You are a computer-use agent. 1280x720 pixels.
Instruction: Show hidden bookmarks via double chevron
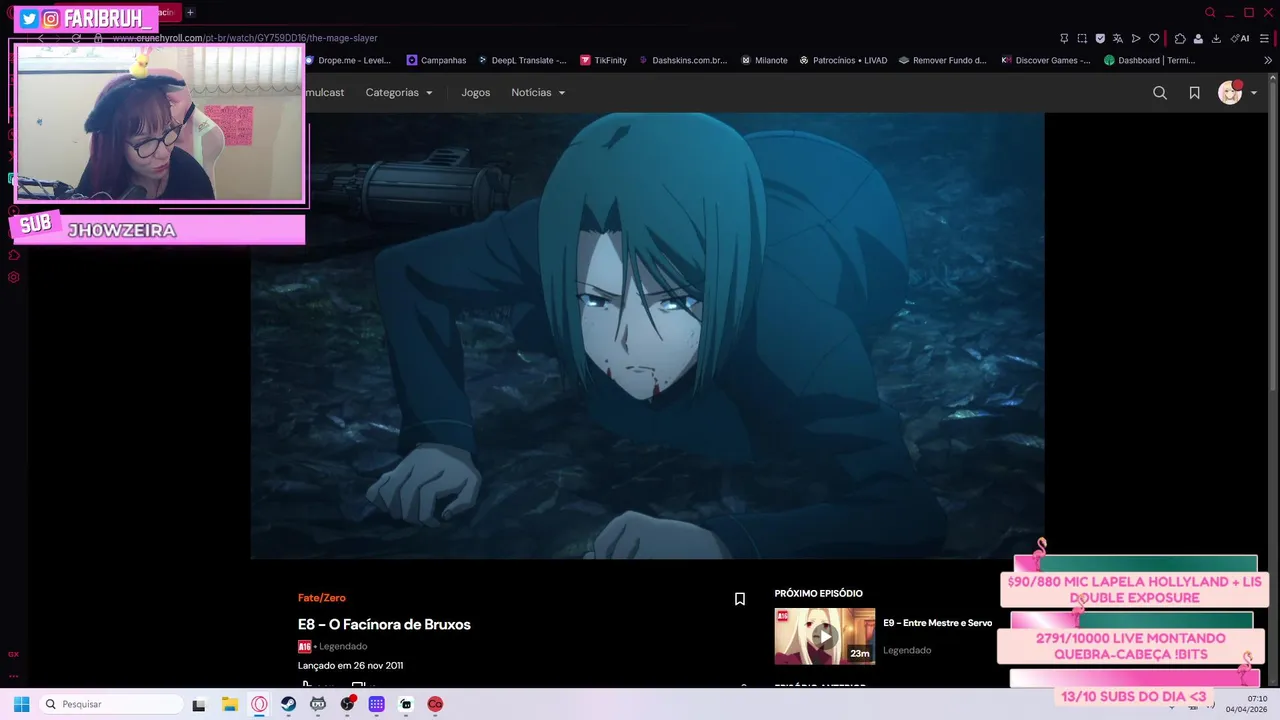[1268, 60]
